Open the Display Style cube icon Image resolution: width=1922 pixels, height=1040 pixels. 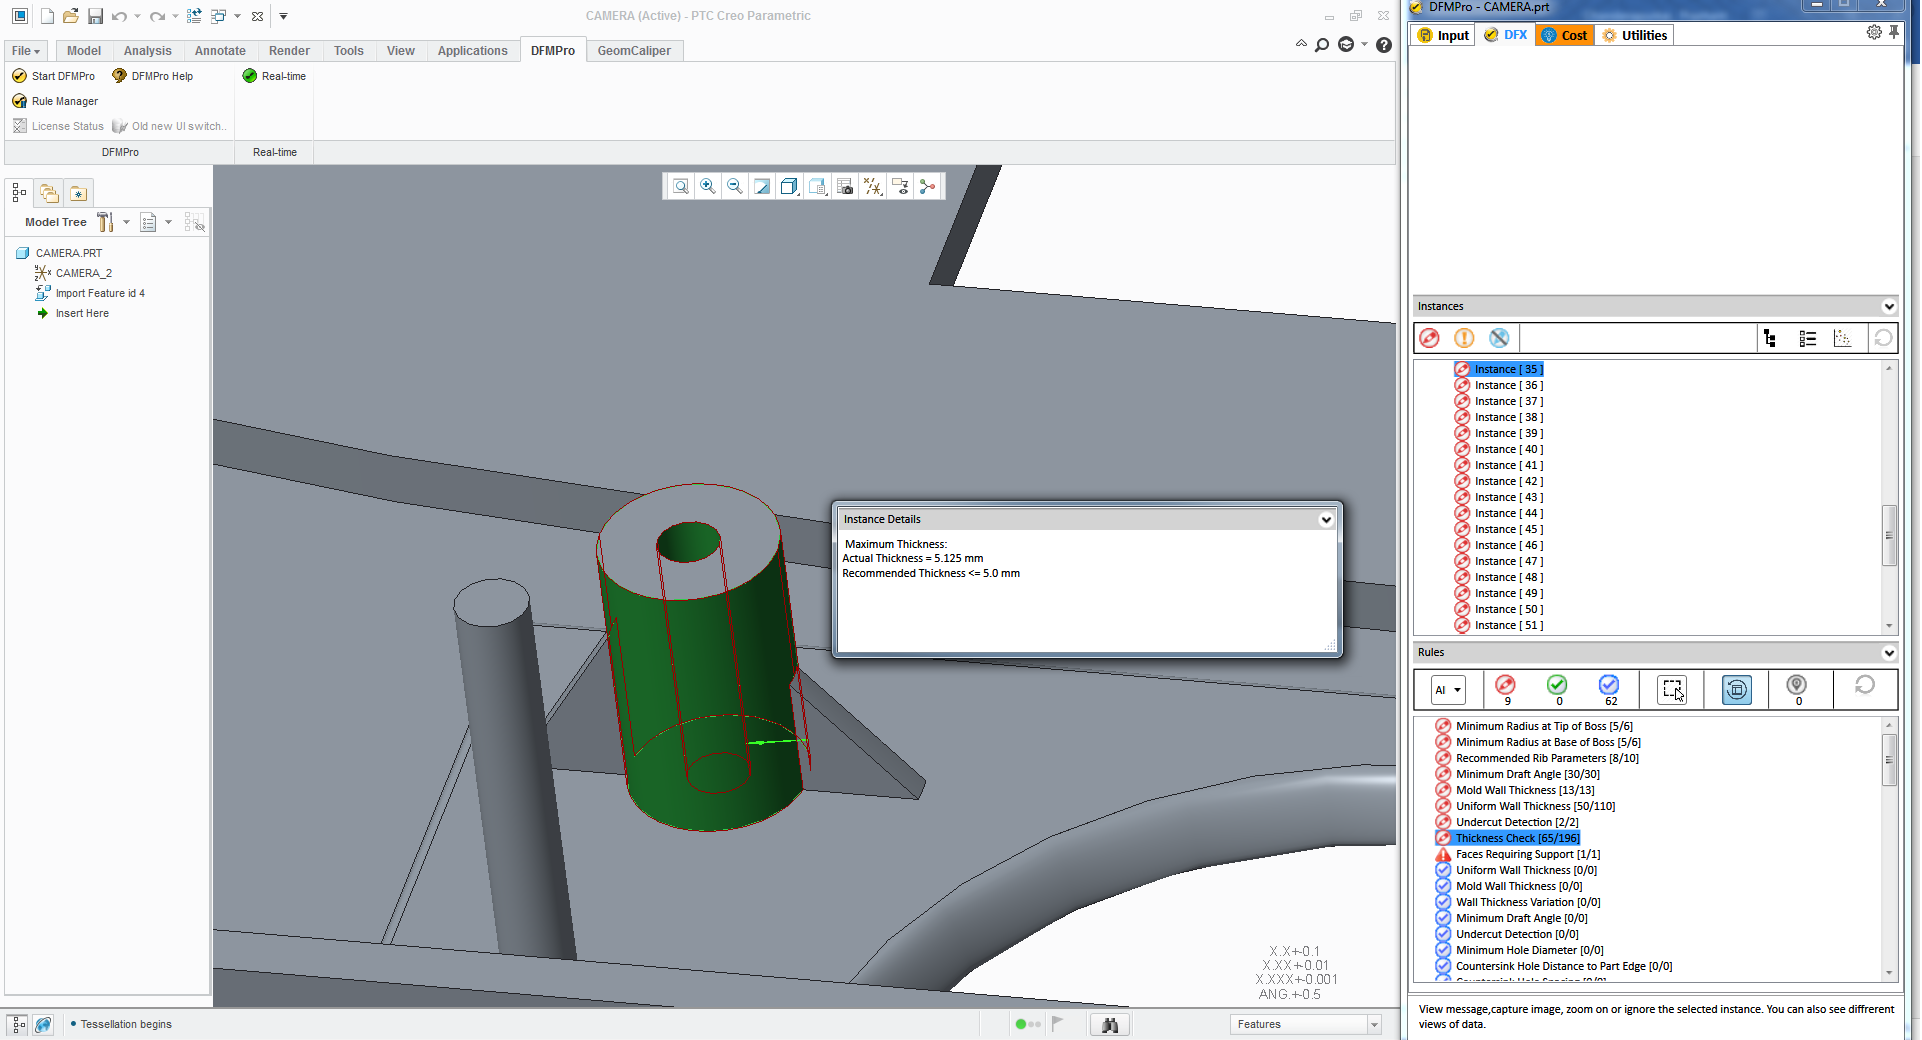point(789,186)
